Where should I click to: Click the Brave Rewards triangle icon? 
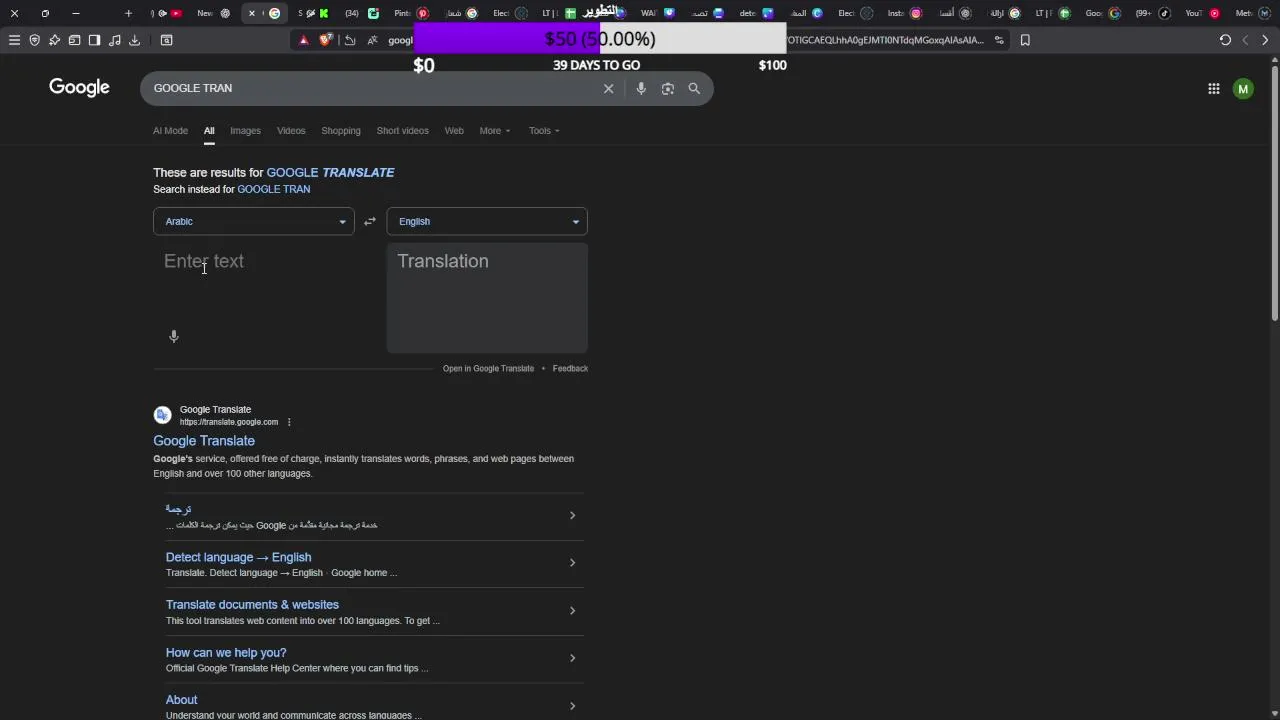304,40
